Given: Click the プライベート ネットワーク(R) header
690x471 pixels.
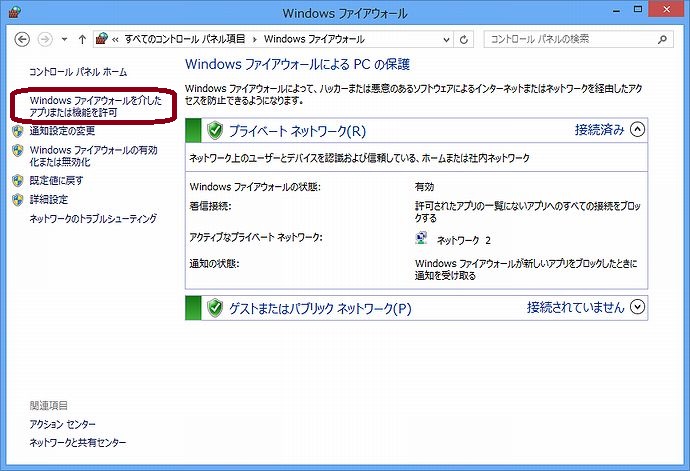Looking at the screenshot, I should (297, 131).
